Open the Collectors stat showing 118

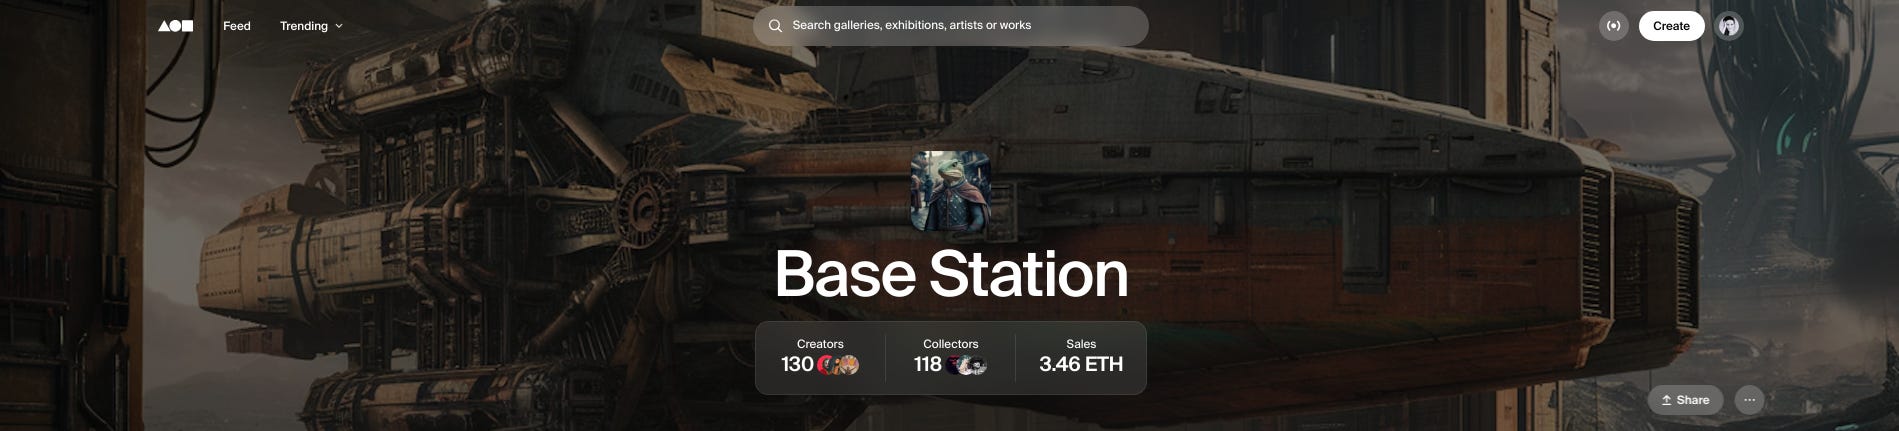click(950, 357)
